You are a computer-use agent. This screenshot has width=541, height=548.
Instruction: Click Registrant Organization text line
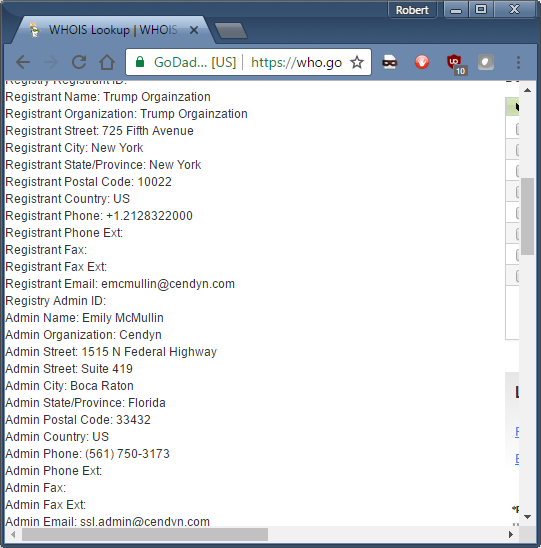(127, 114)
